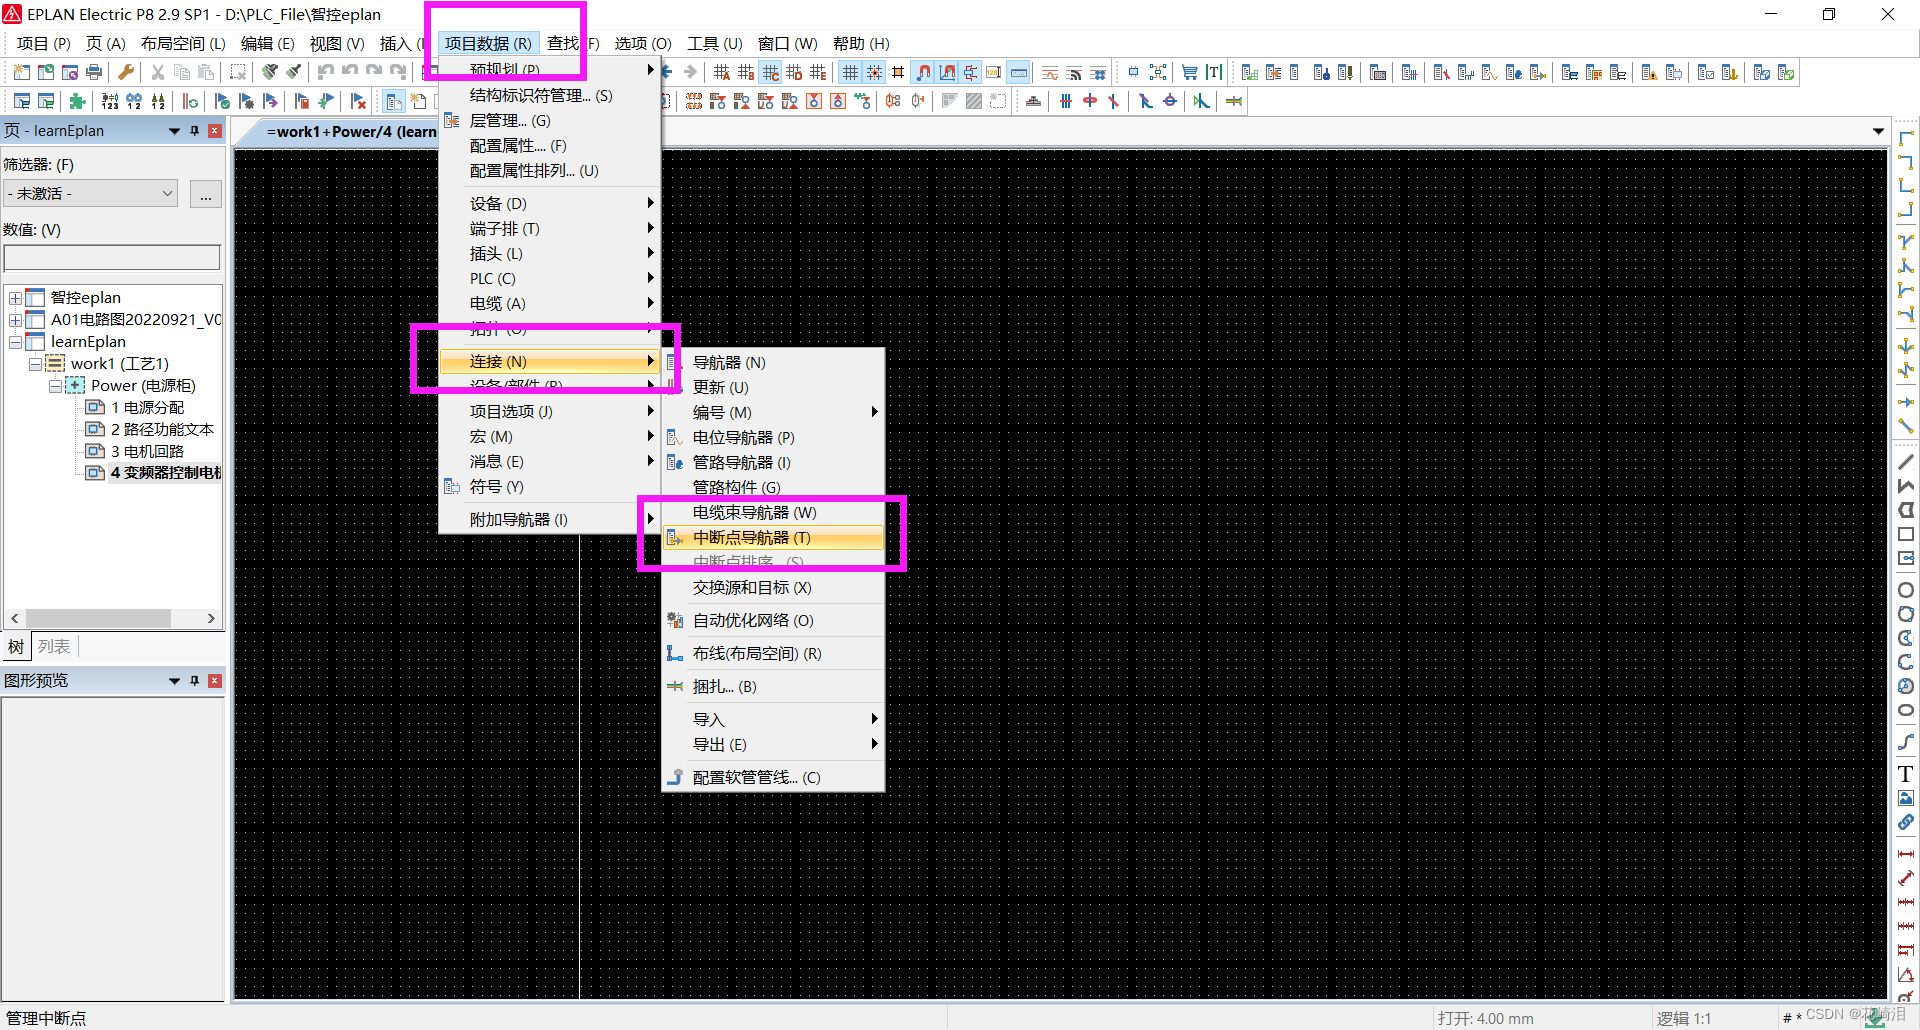The height and width of the screenshot is (1030, 1920).
Task: Switch to the 树 tab
Action: click(16, 647)
